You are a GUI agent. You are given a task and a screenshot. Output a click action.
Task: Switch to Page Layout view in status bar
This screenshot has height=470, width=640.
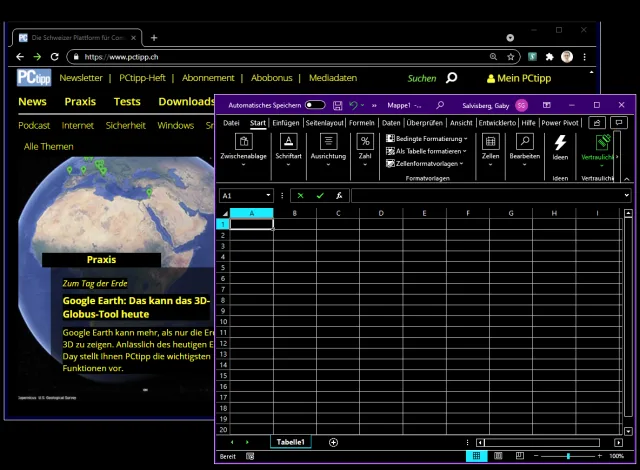coord(498,456)
